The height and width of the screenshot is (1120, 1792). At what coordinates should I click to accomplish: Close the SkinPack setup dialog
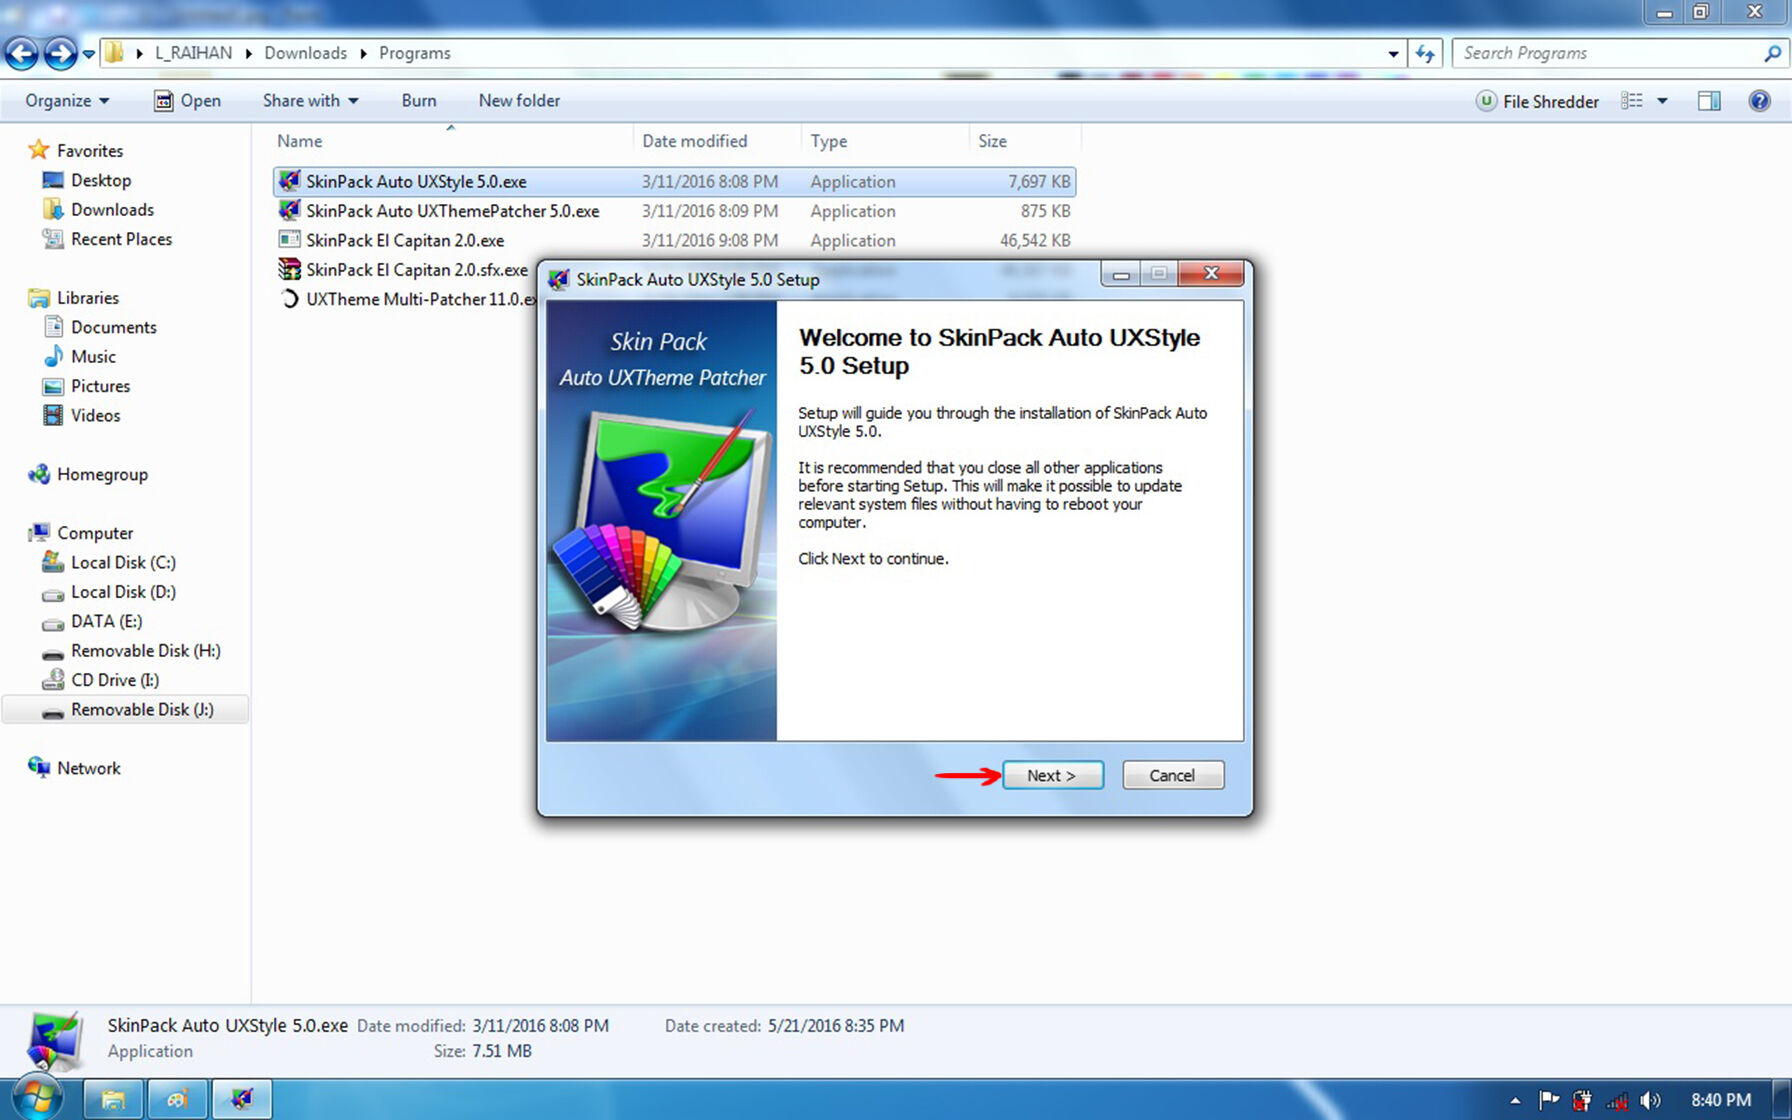[x=1211, y=273]
